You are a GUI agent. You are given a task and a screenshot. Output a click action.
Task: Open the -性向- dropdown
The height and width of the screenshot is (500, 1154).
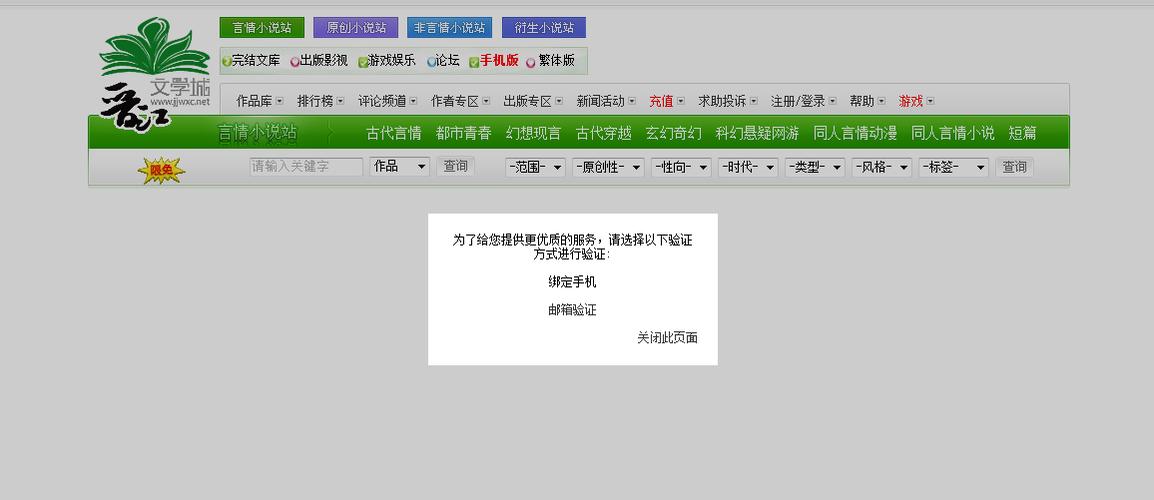tap(681, 168)
